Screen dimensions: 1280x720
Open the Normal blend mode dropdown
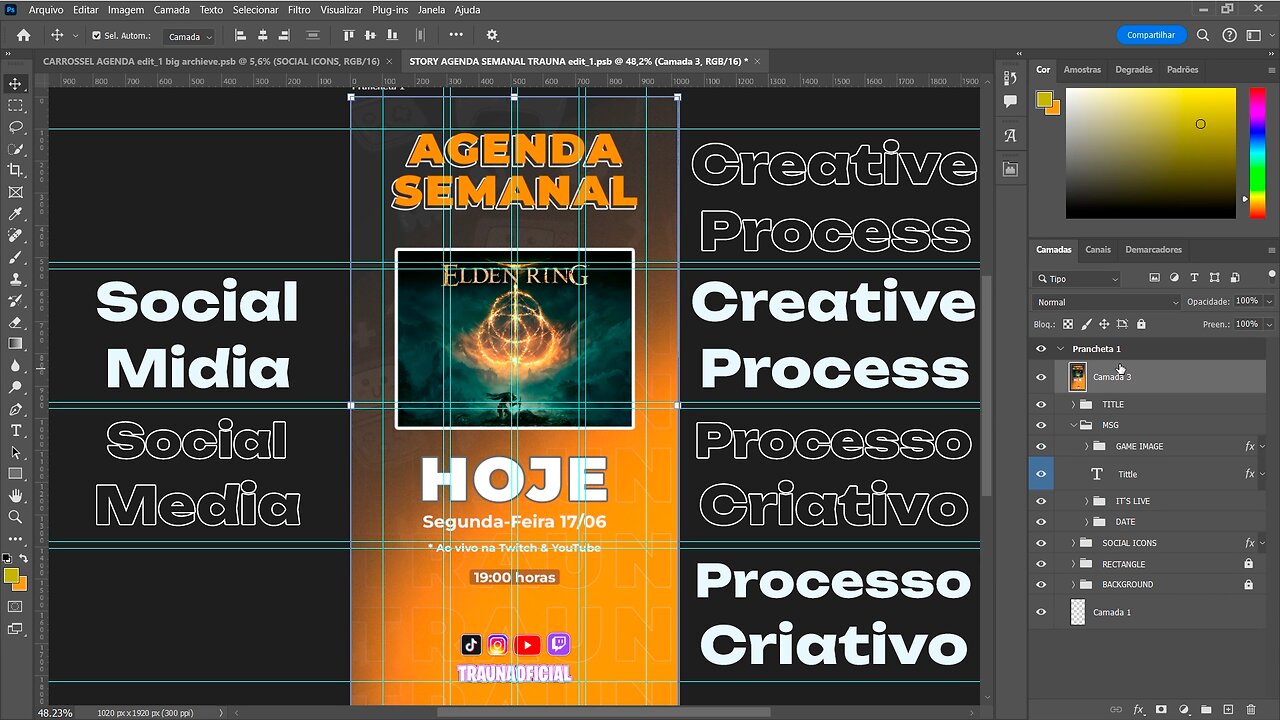[x=1107, y=302]
